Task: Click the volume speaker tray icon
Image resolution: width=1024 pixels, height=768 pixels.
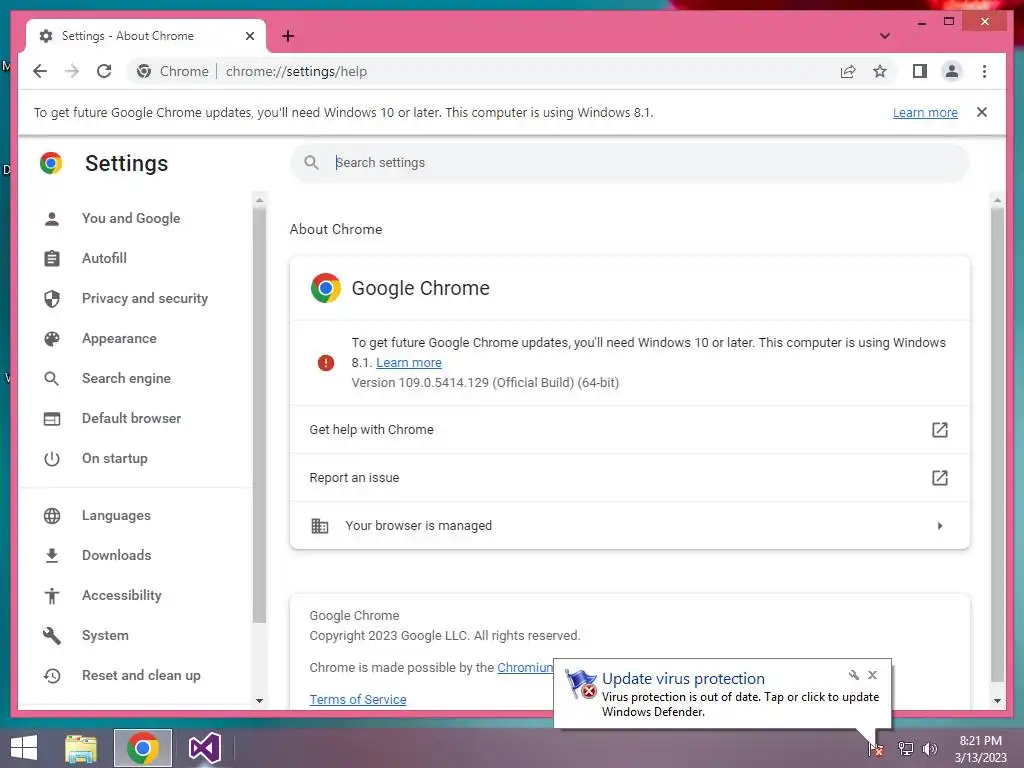Action: (930, 748)
